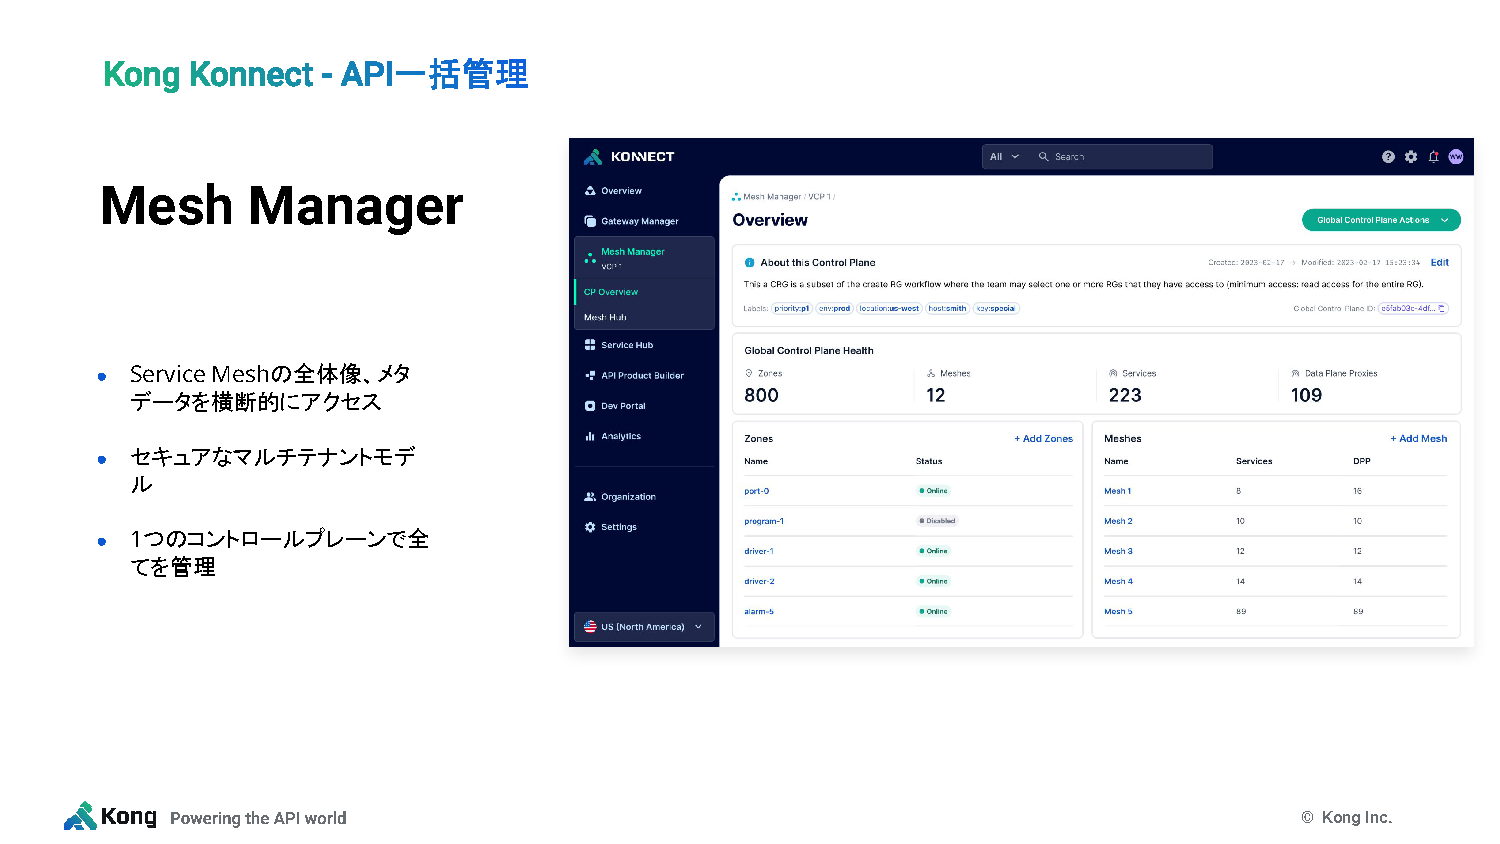1500x844 pixels.
Task: Click the Mesh Manager breadcrumb link
Action: pyautogui.click(x=772, y=197)
